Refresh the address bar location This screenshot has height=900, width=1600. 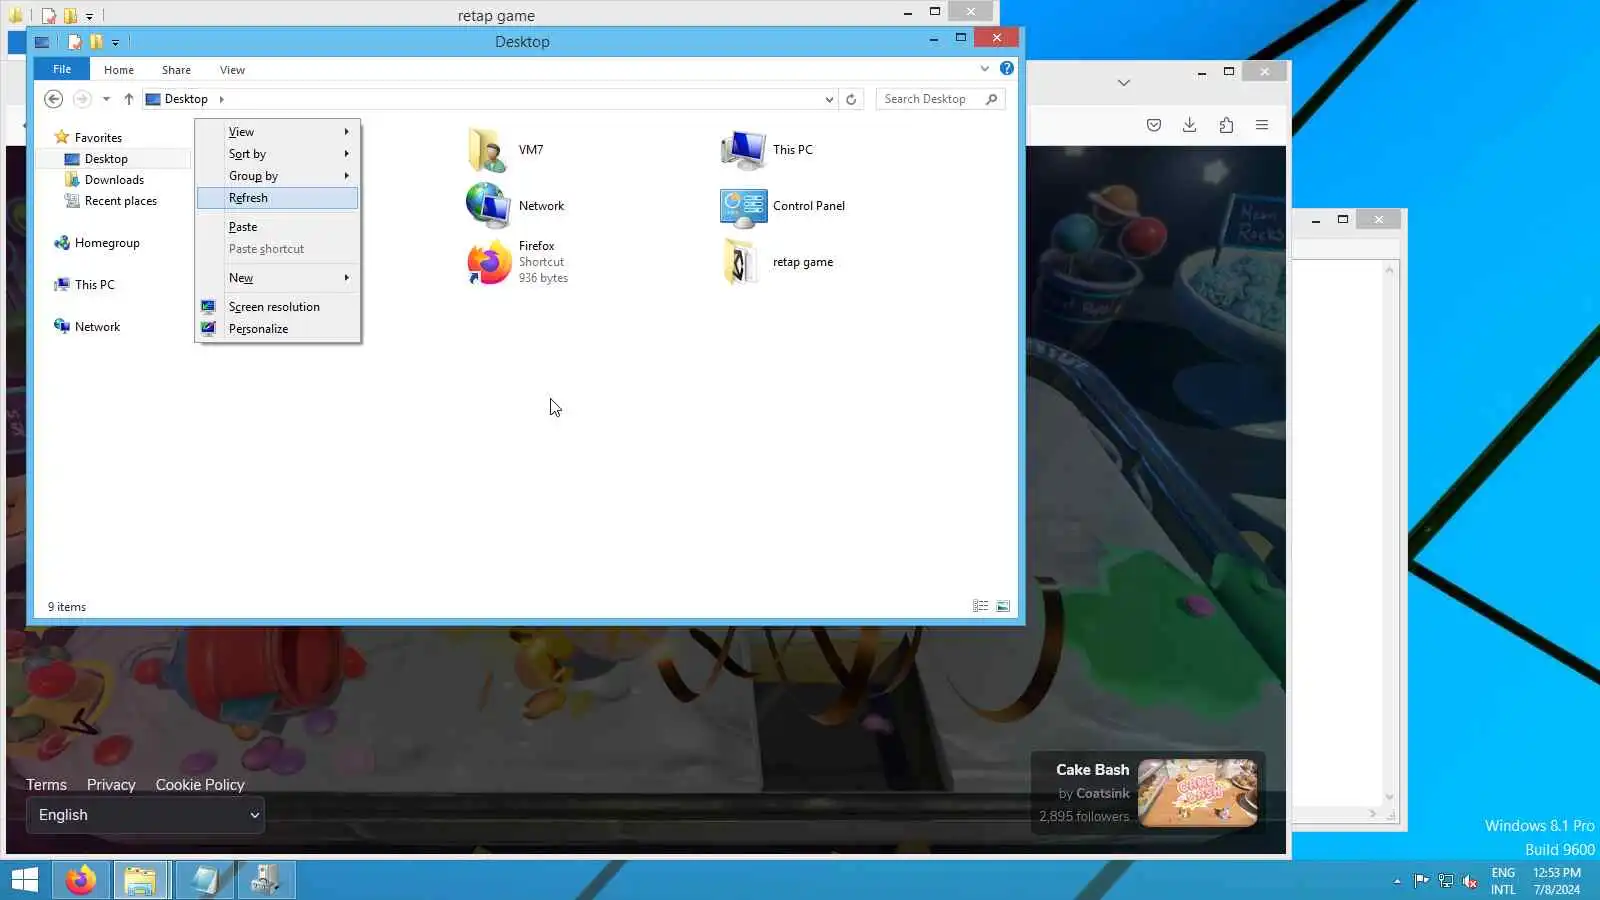click(851, 99)
